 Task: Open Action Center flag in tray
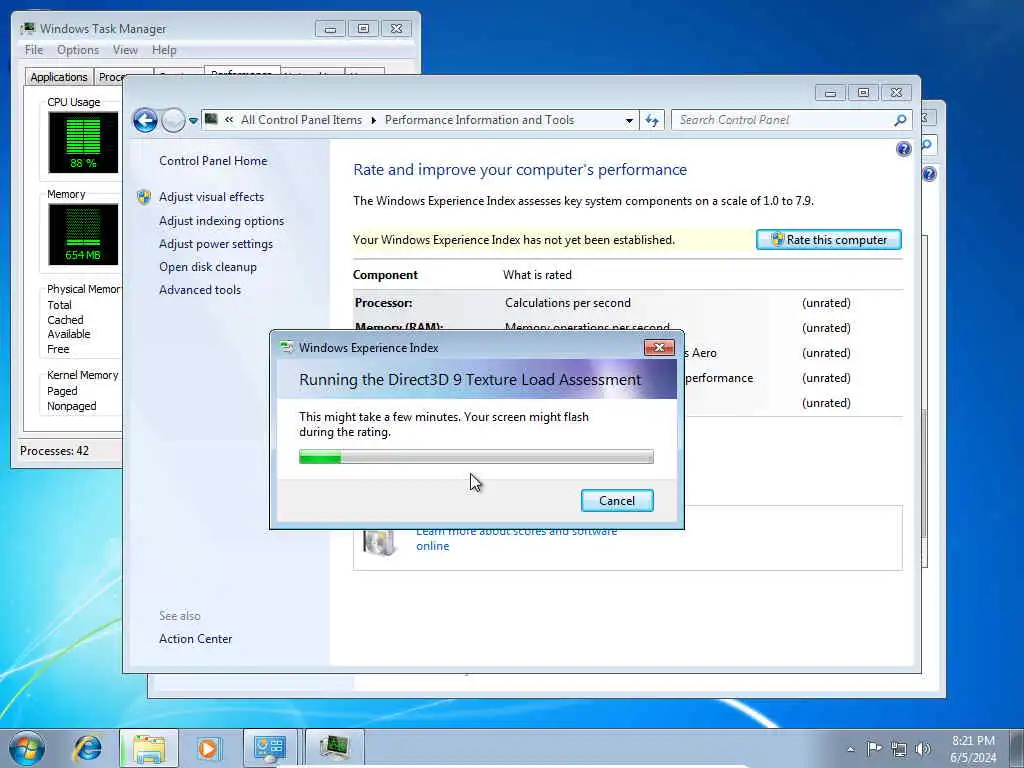point(874,748)
